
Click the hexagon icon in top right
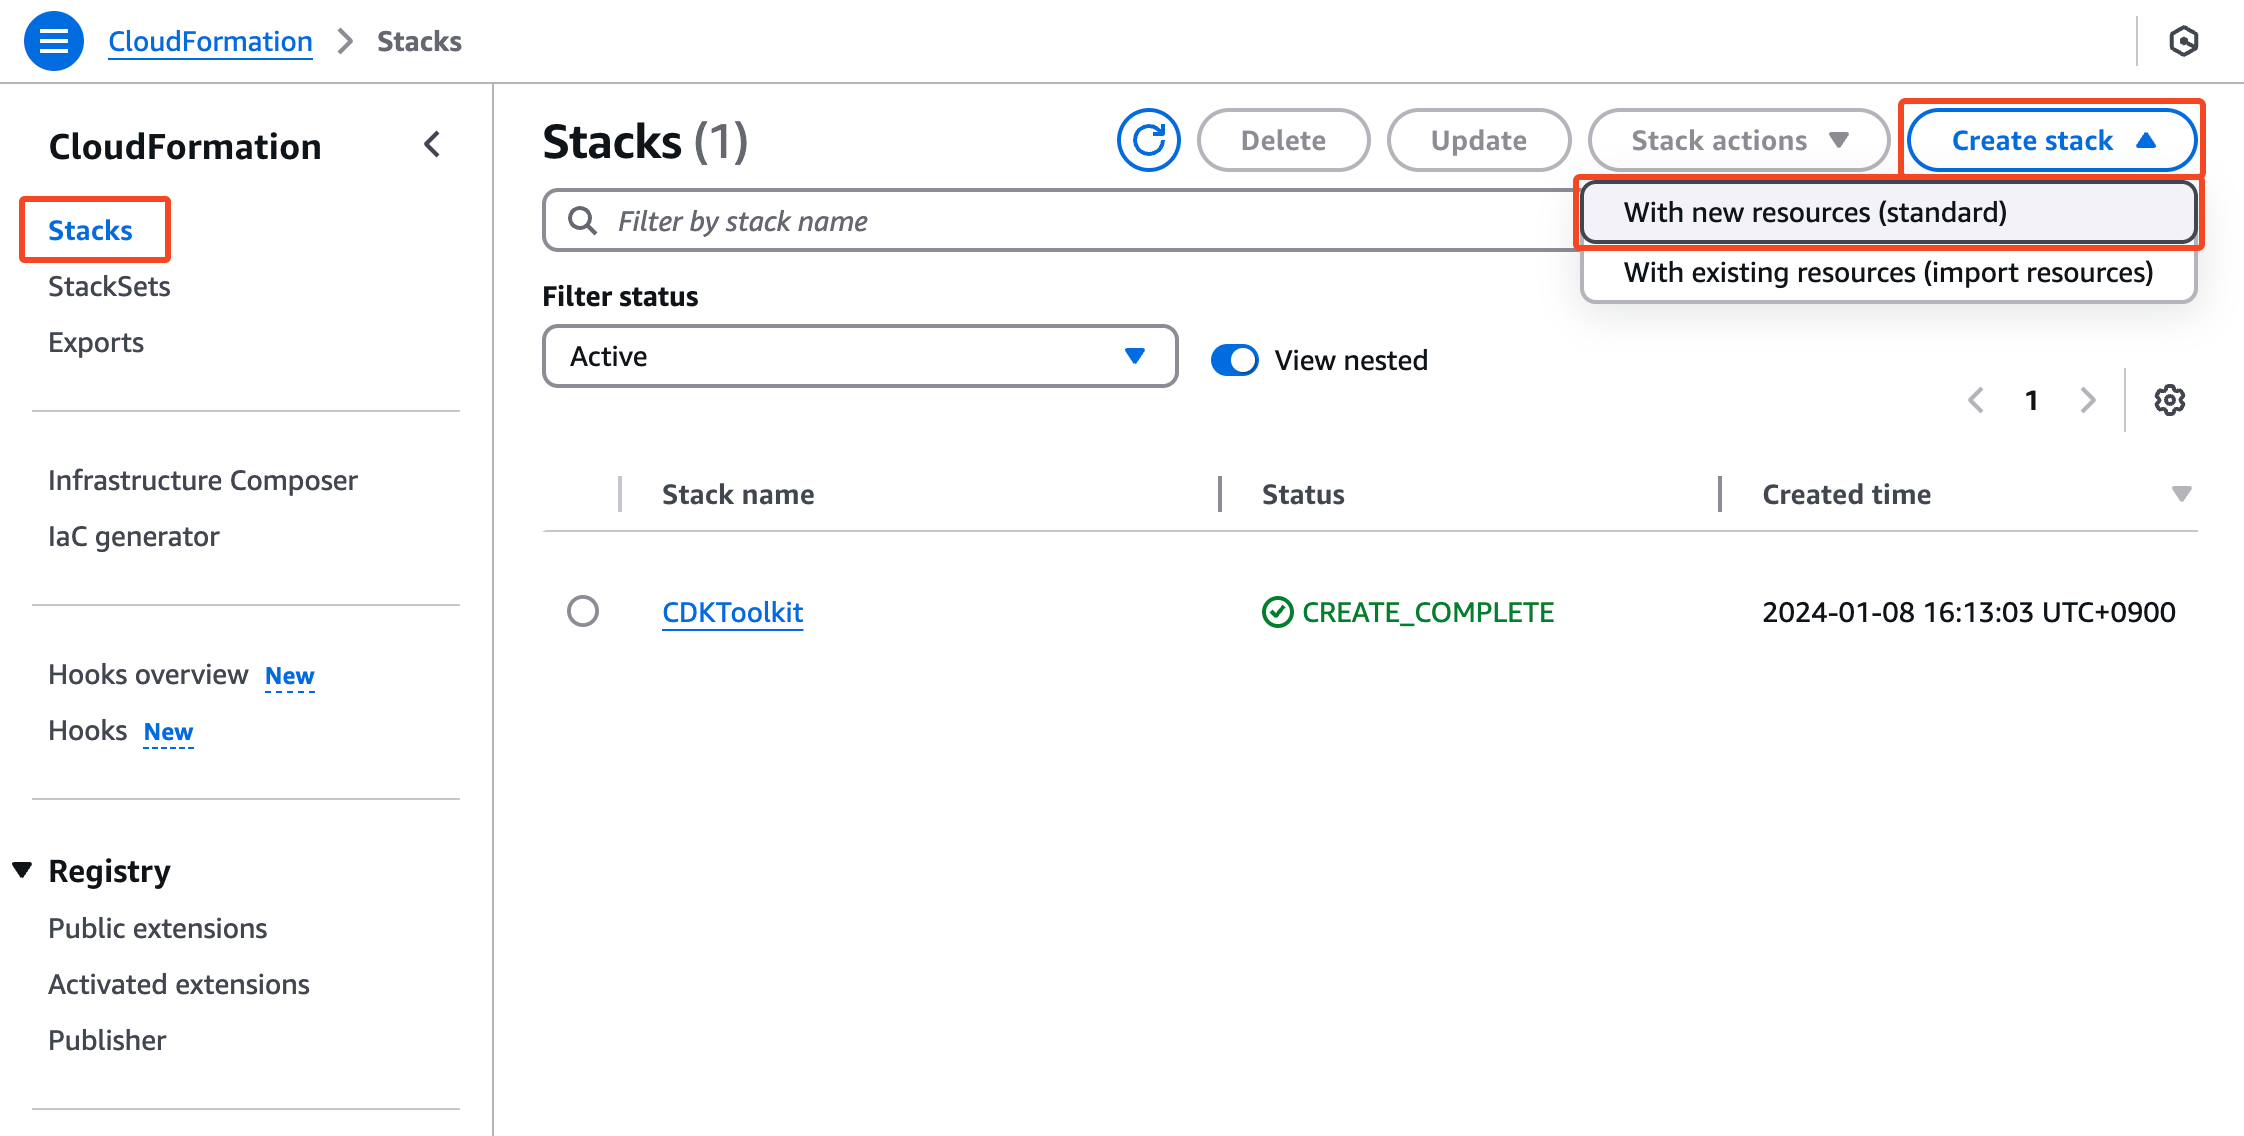pyautogui.click(x=2183, y=41)
